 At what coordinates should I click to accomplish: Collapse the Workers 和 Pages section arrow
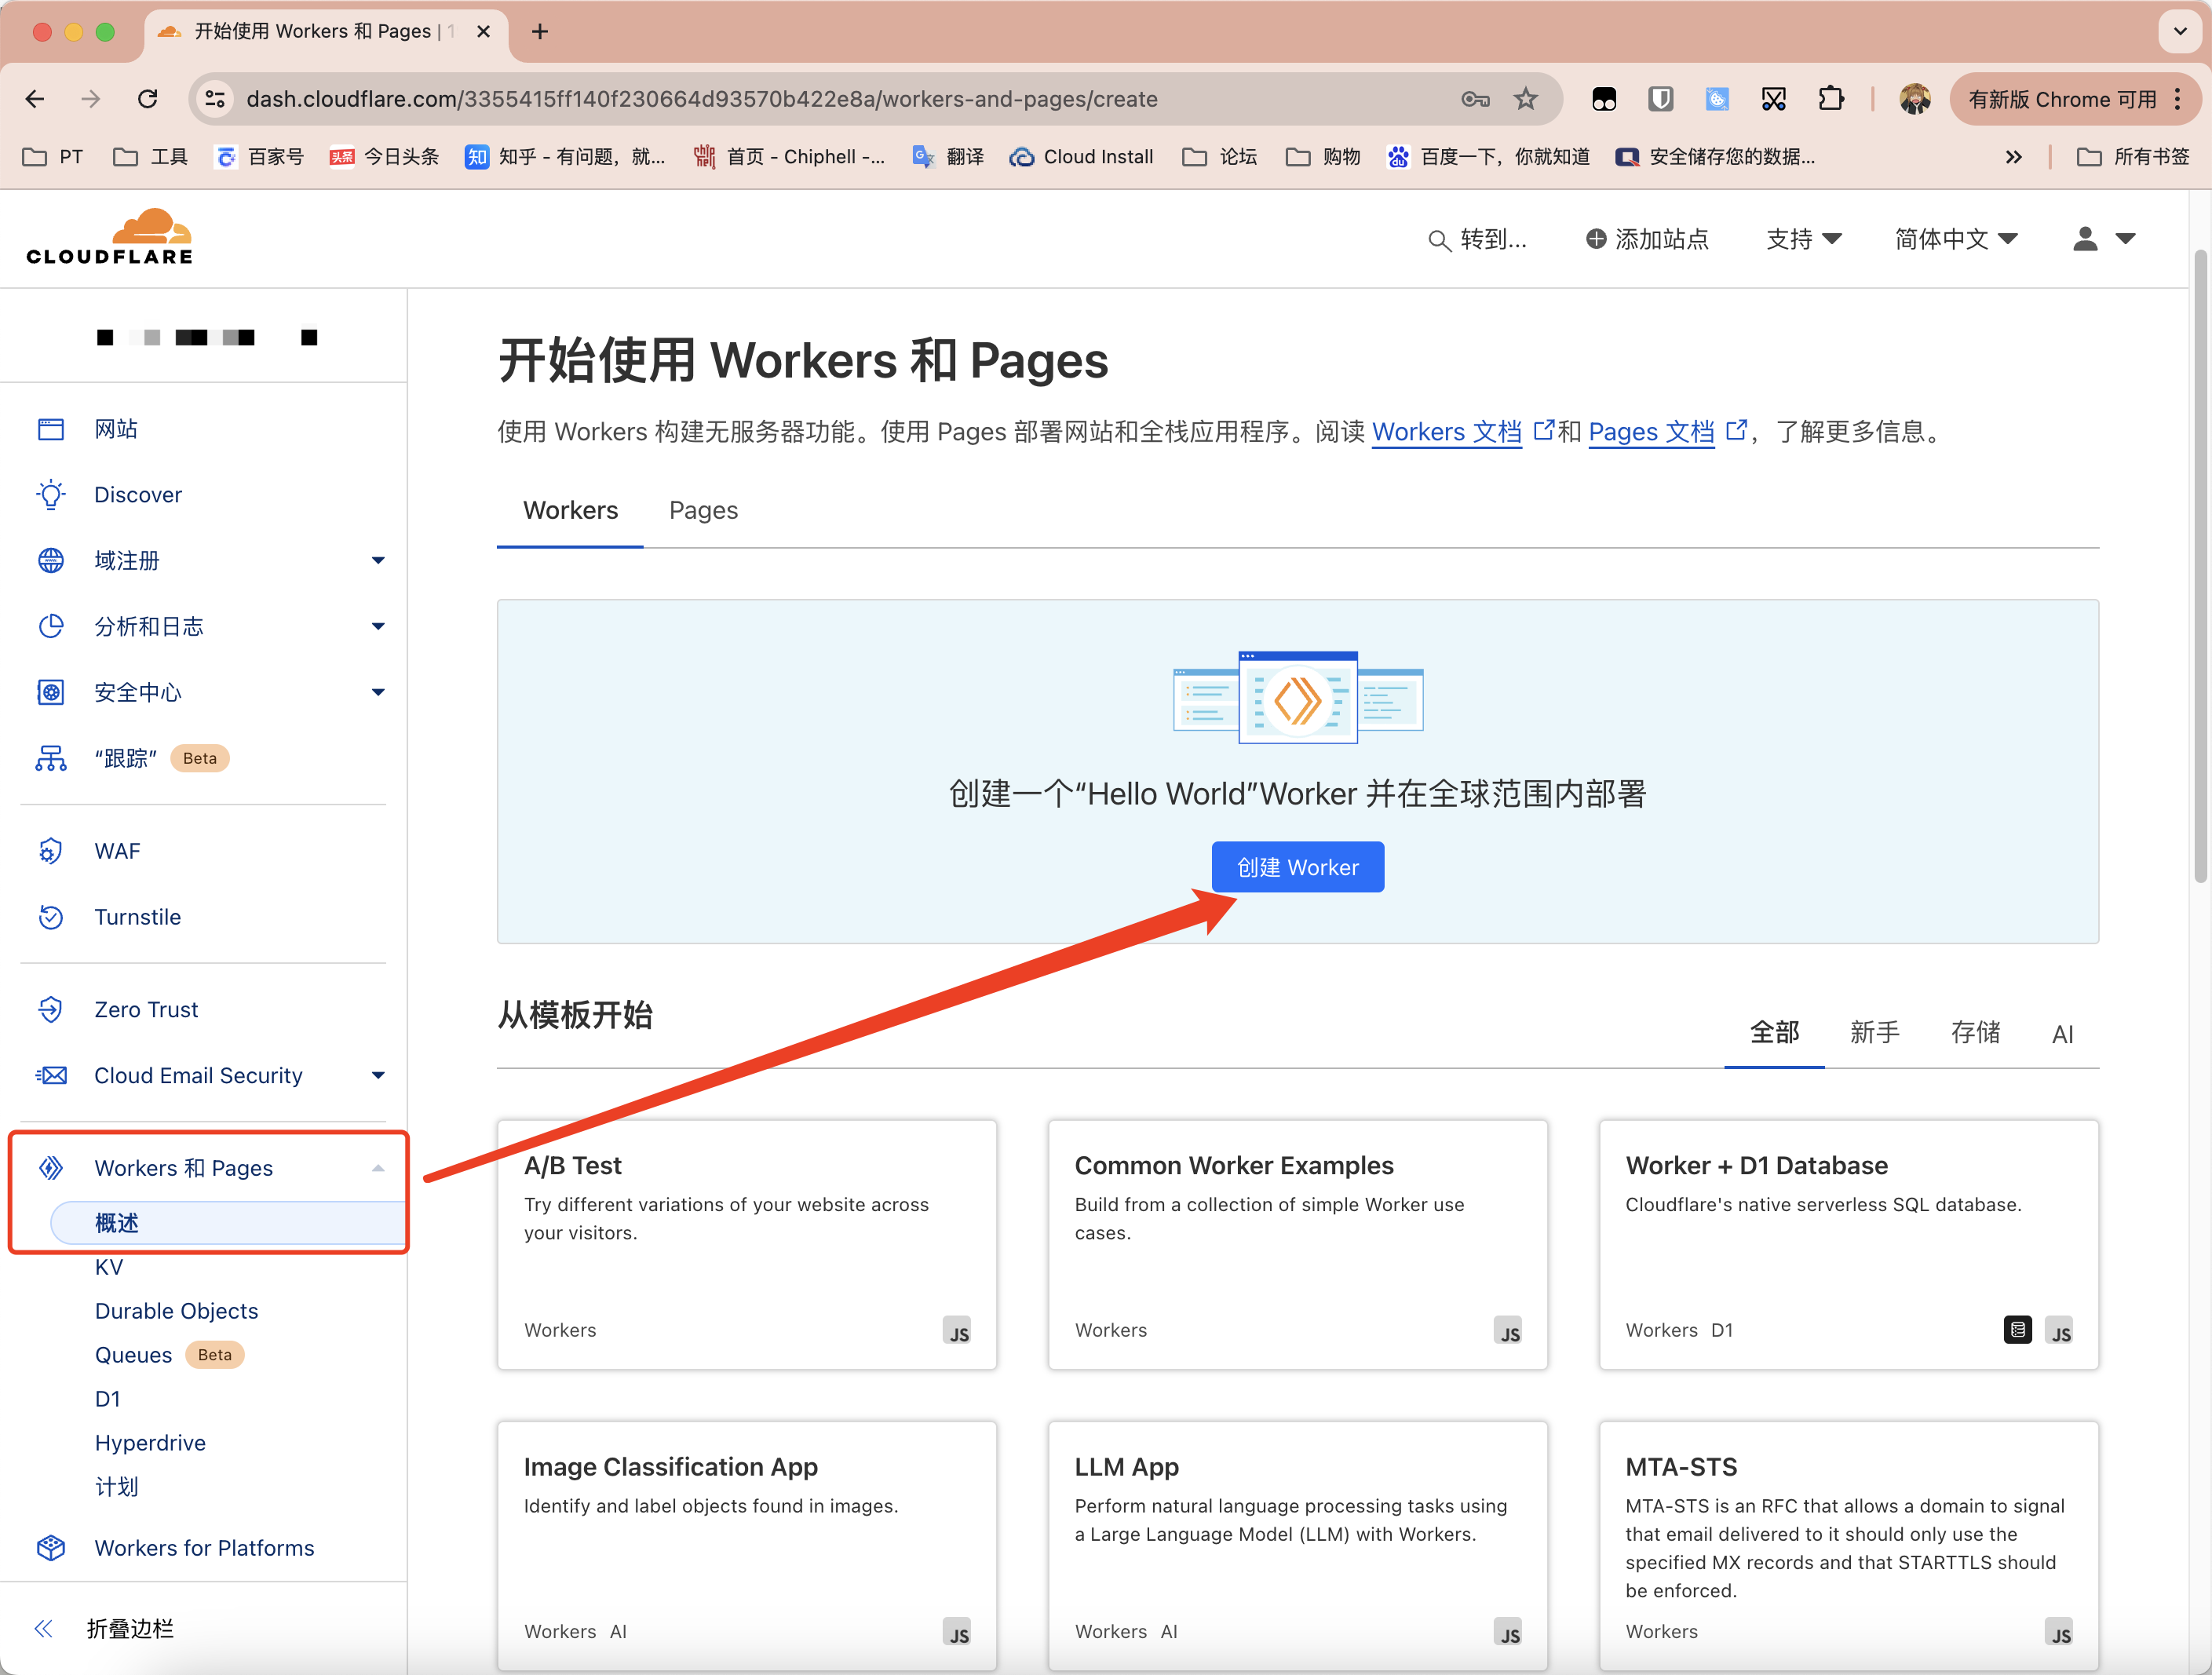tap(378, 1168)
